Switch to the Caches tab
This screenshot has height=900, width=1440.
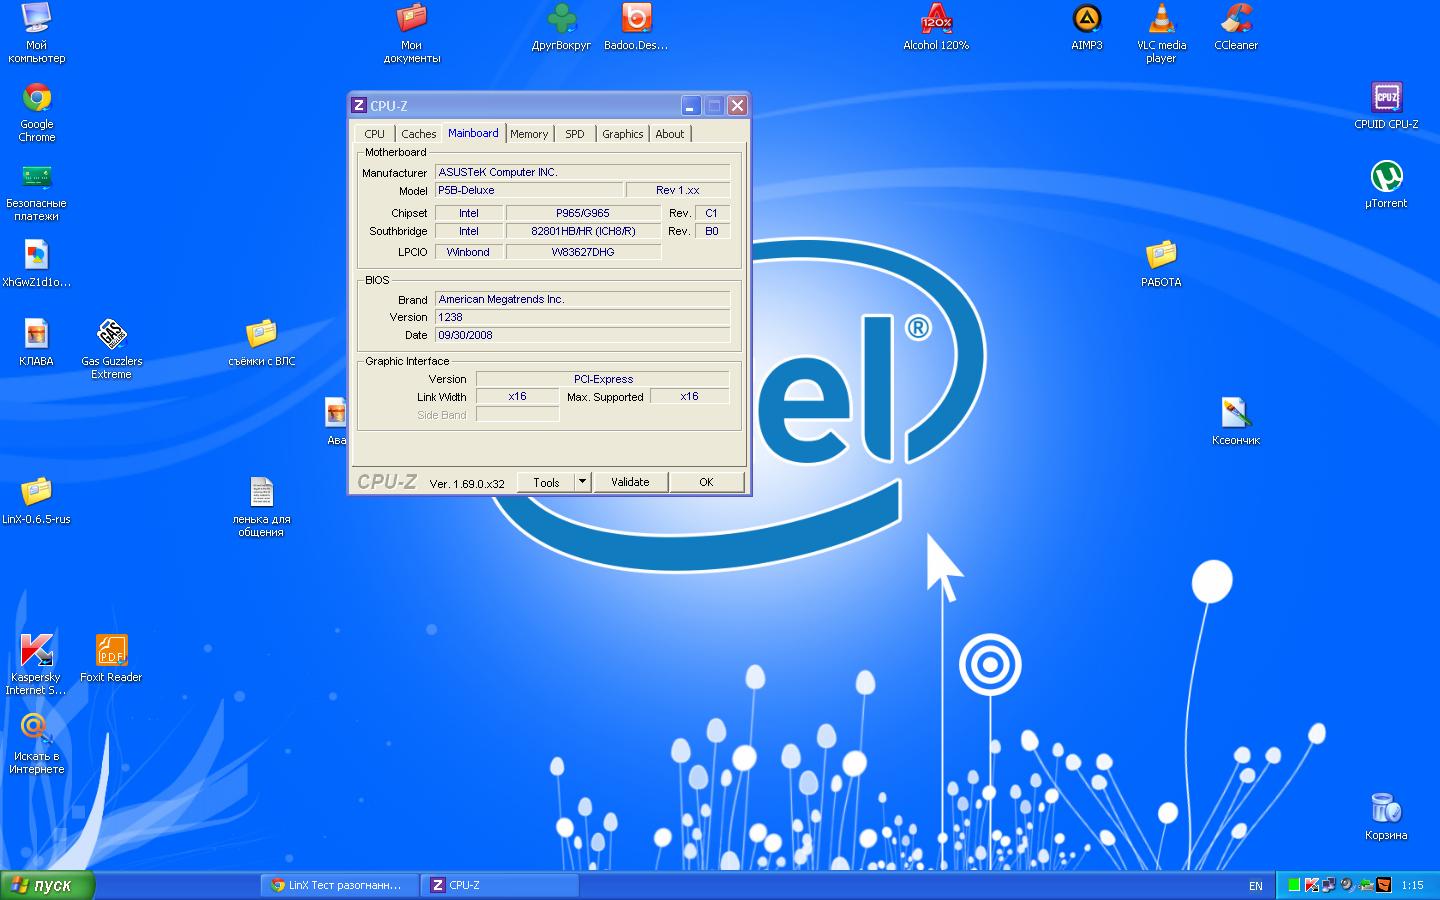point(418,134)
